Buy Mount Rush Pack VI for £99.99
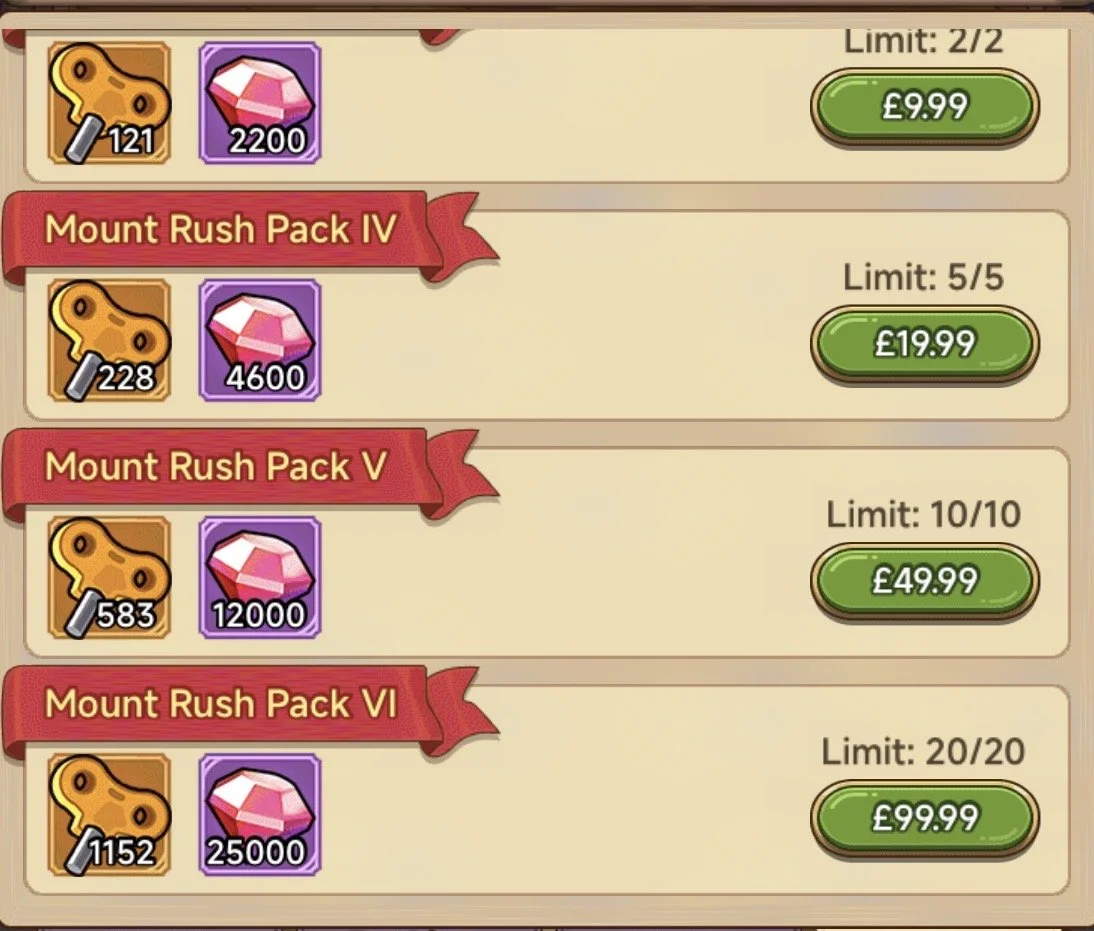Viewport: 1094px width, 931px height. [924, 819]
